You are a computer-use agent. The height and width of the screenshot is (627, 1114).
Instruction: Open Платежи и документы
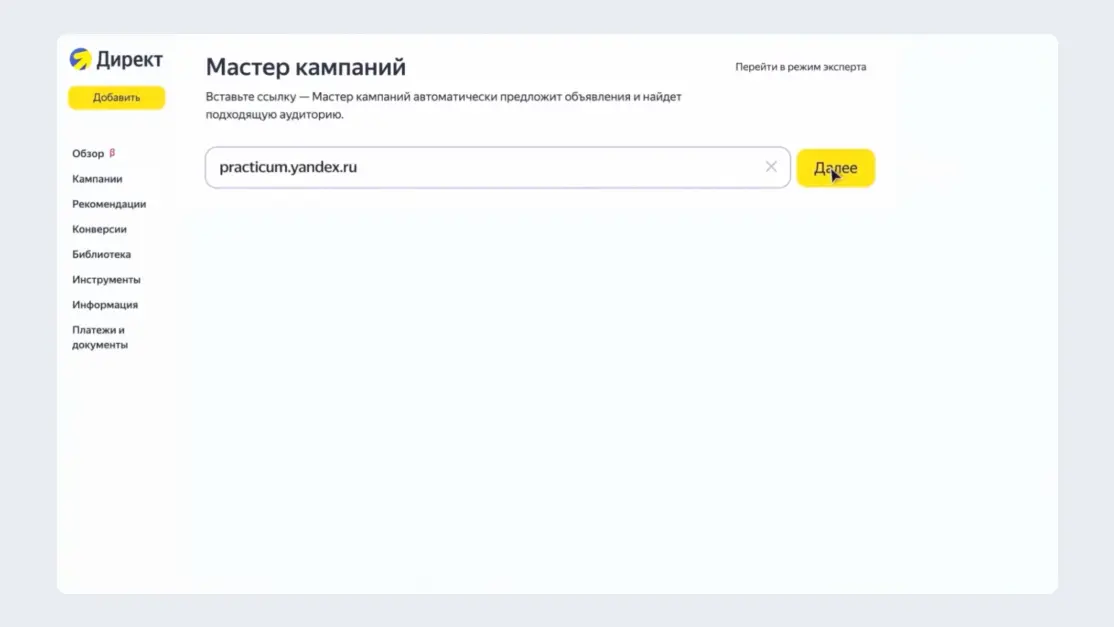[x=100, y=337]
